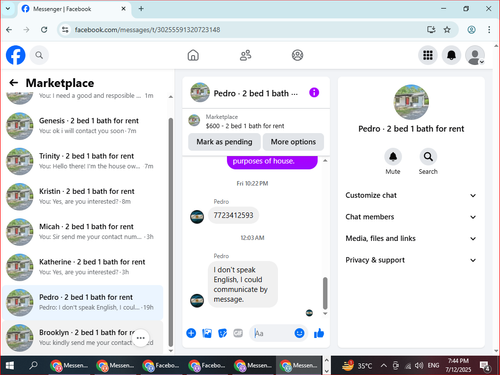Expand Privacy & support section

pos(411,260)
